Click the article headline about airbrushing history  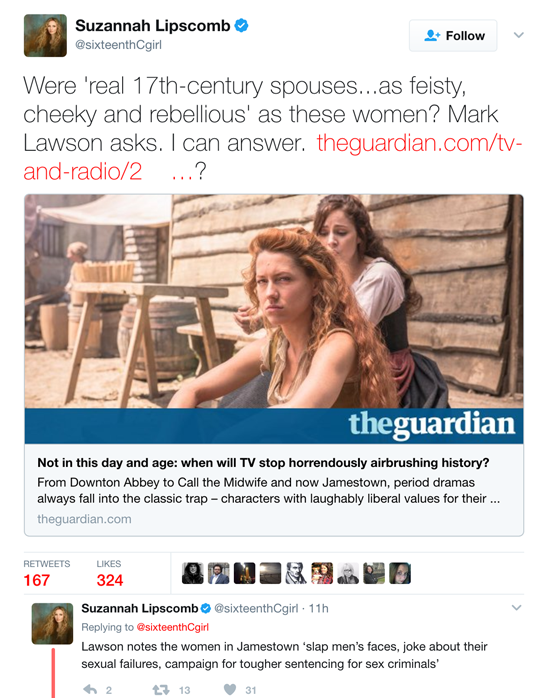[263, 463]
